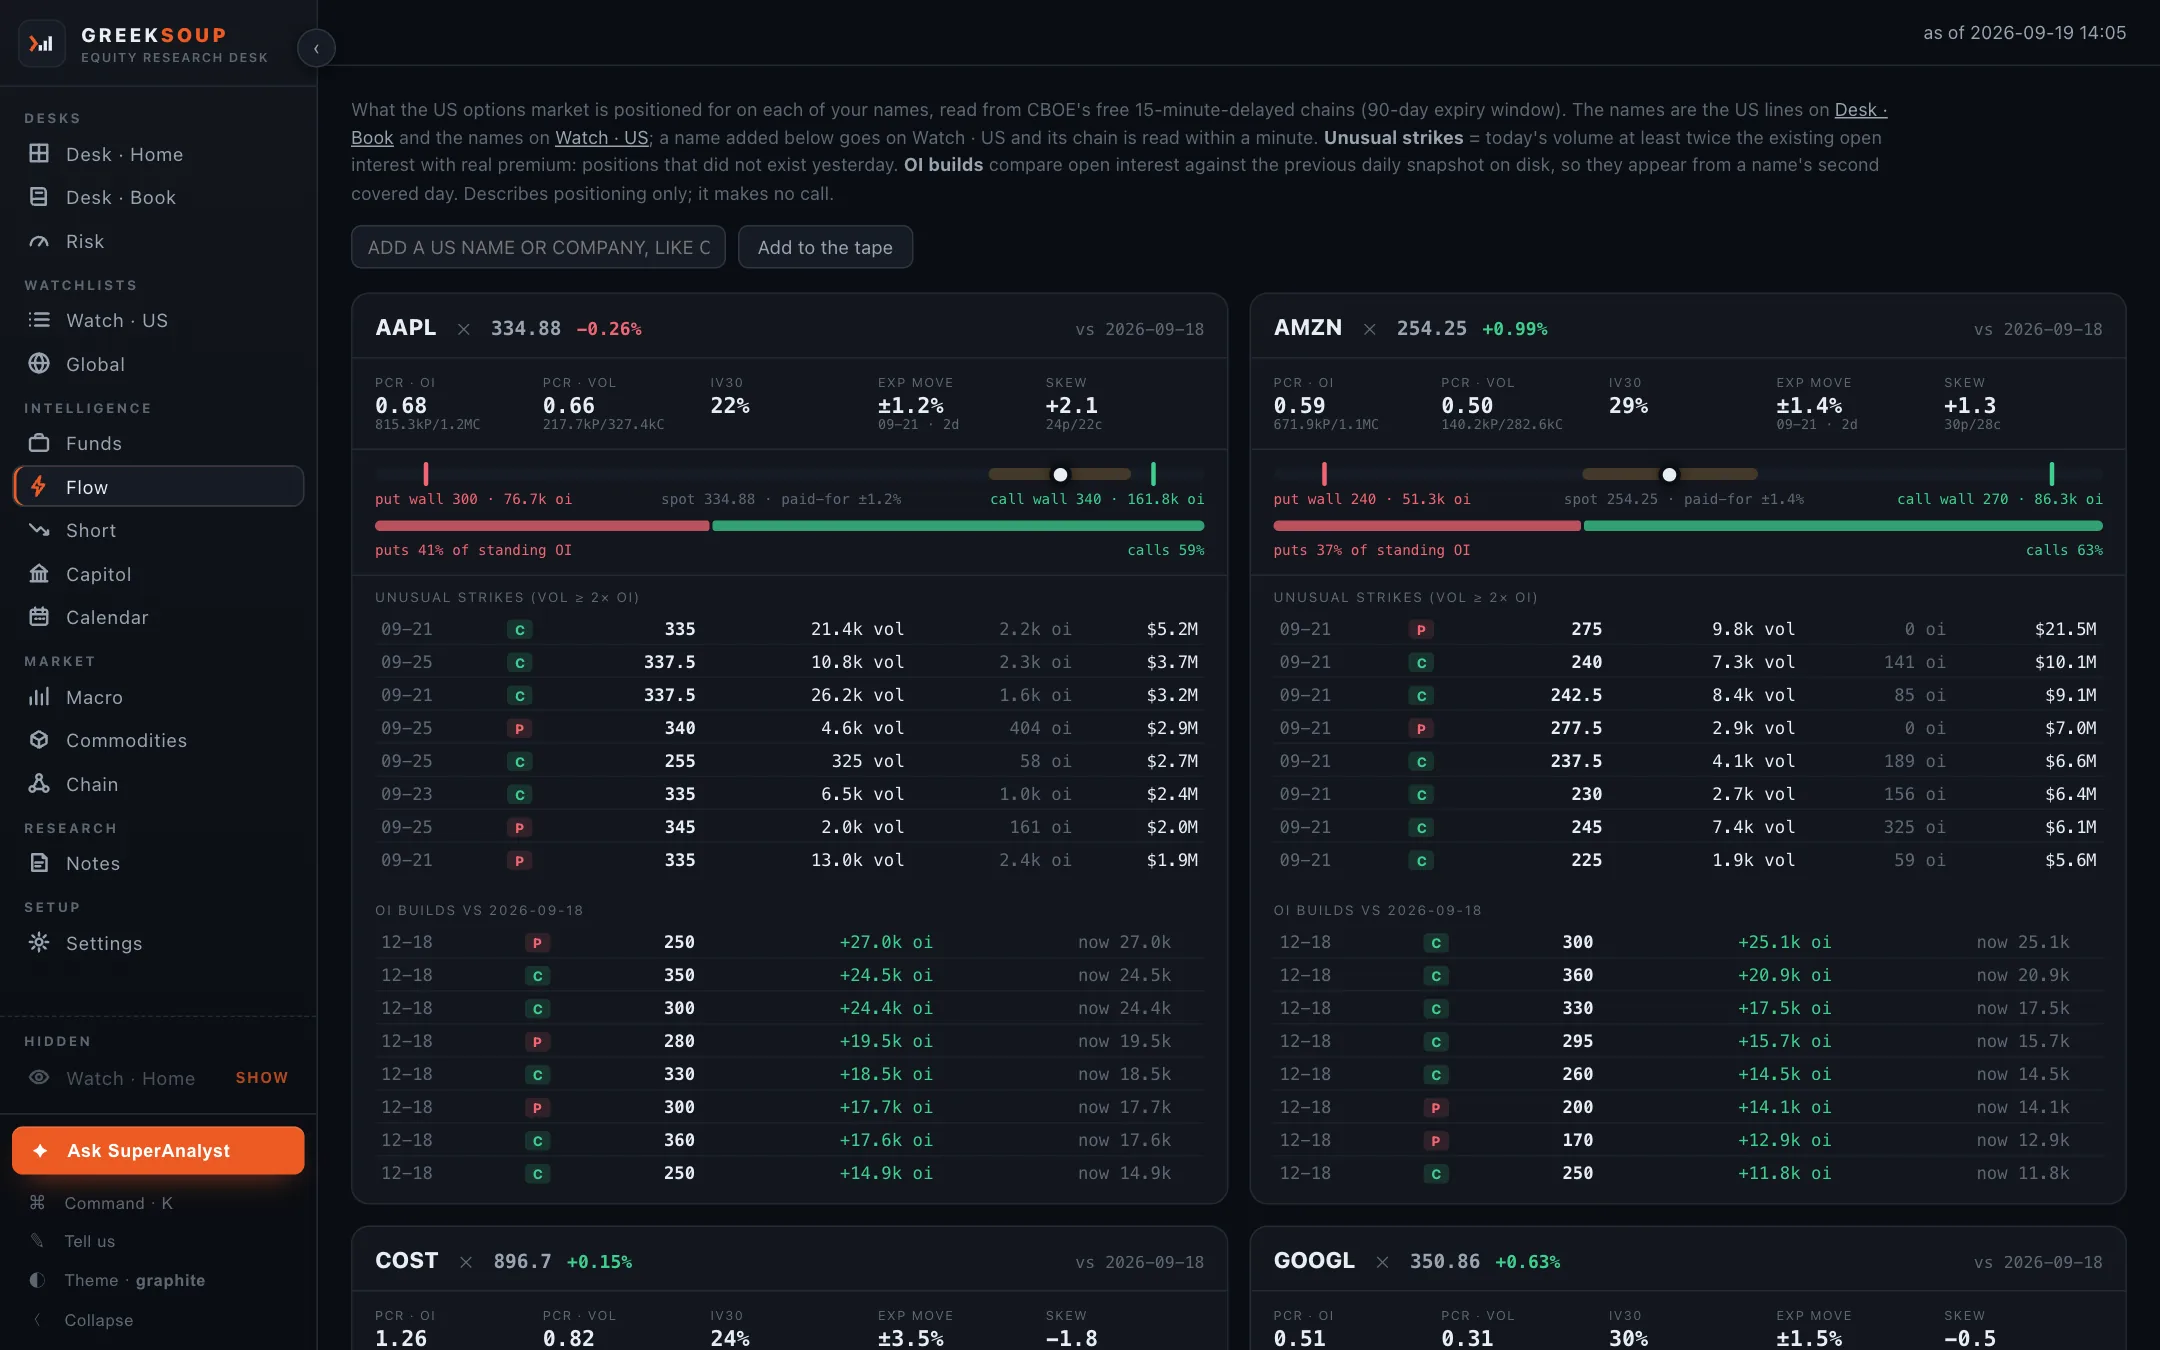Image resolution: width=2160 pixels, height=1350 pixels.
Task: Remove GOOGL card with X
Action: 1382,1262
